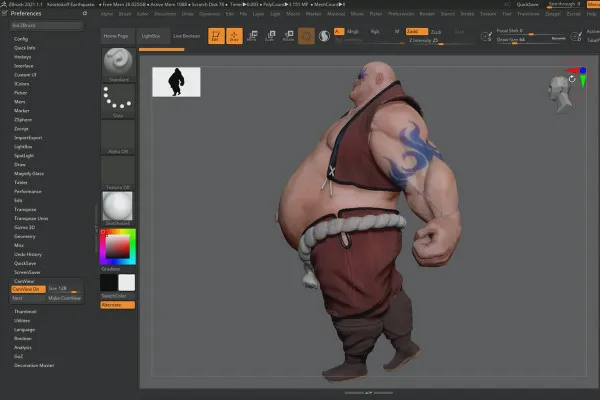Toggle the Rgb button

click(375, 31)
